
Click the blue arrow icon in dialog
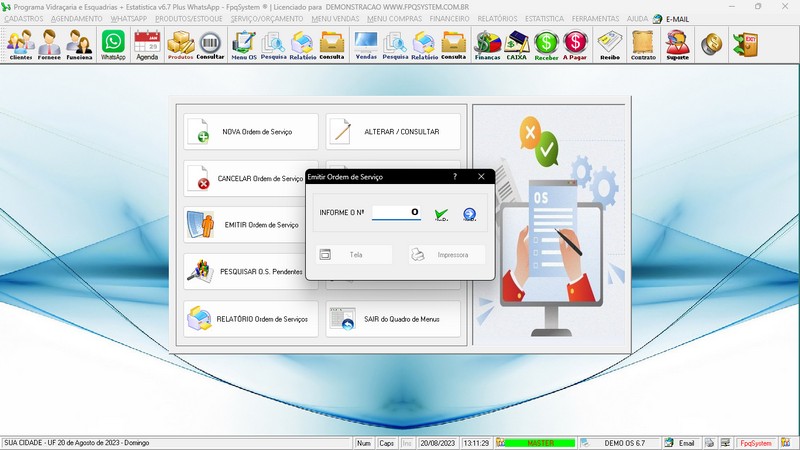469,214
